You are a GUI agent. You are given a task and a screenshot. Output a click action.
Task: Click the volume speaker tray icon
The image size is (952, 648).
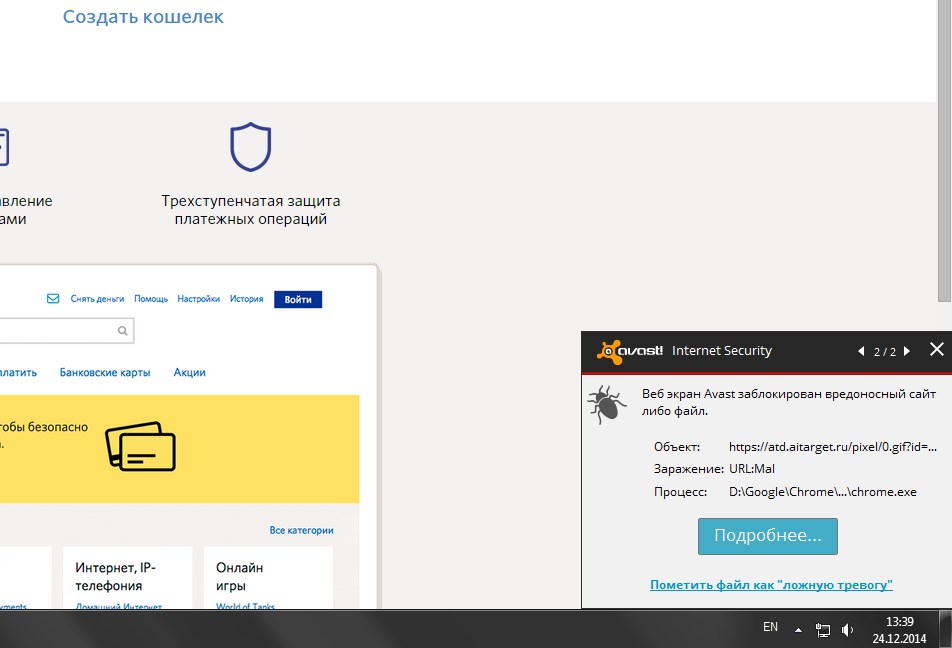(847, 630)
